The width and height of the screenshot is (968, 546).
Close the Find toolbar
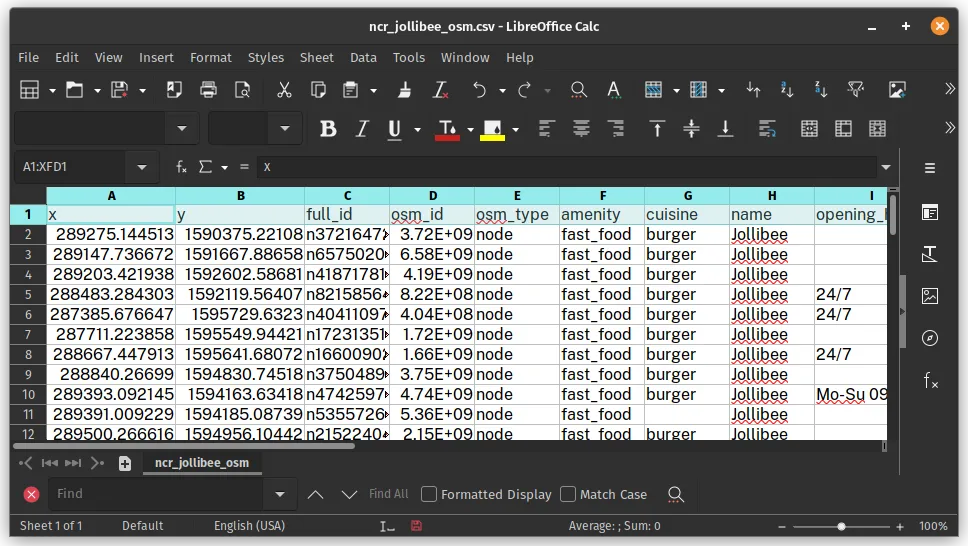click(x=31, y=494)
